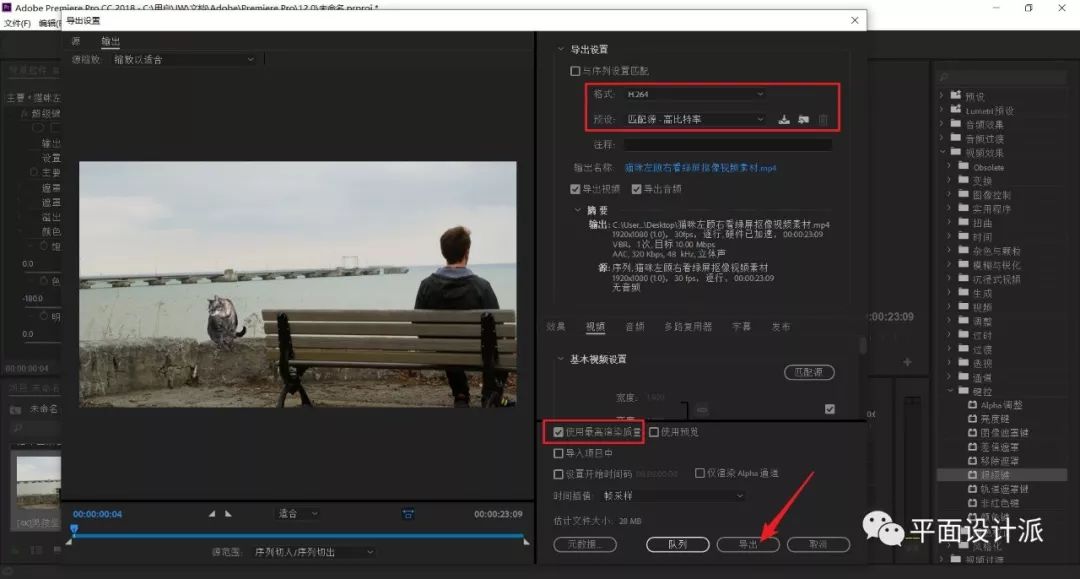Collapse the 基本视频设置 section
1080x579 pixels.
click(561, 359)
